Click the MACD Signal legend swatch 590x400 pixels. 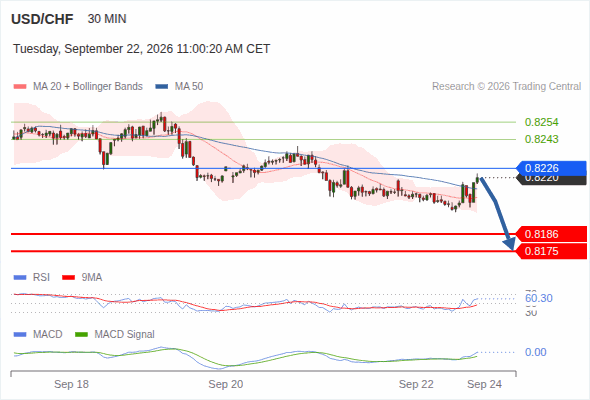pos(81,335)
